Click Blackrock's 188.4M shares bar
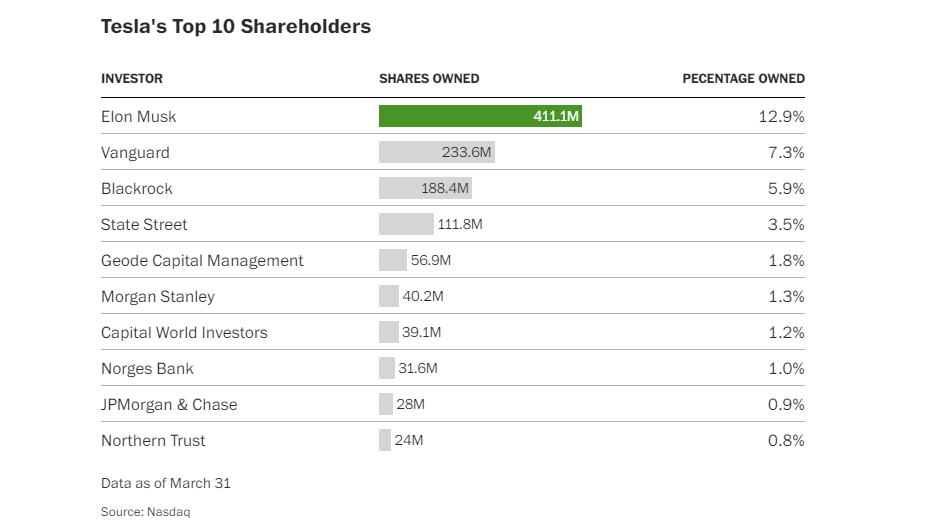This screenshot has height=523, width=937. (425, 188)
